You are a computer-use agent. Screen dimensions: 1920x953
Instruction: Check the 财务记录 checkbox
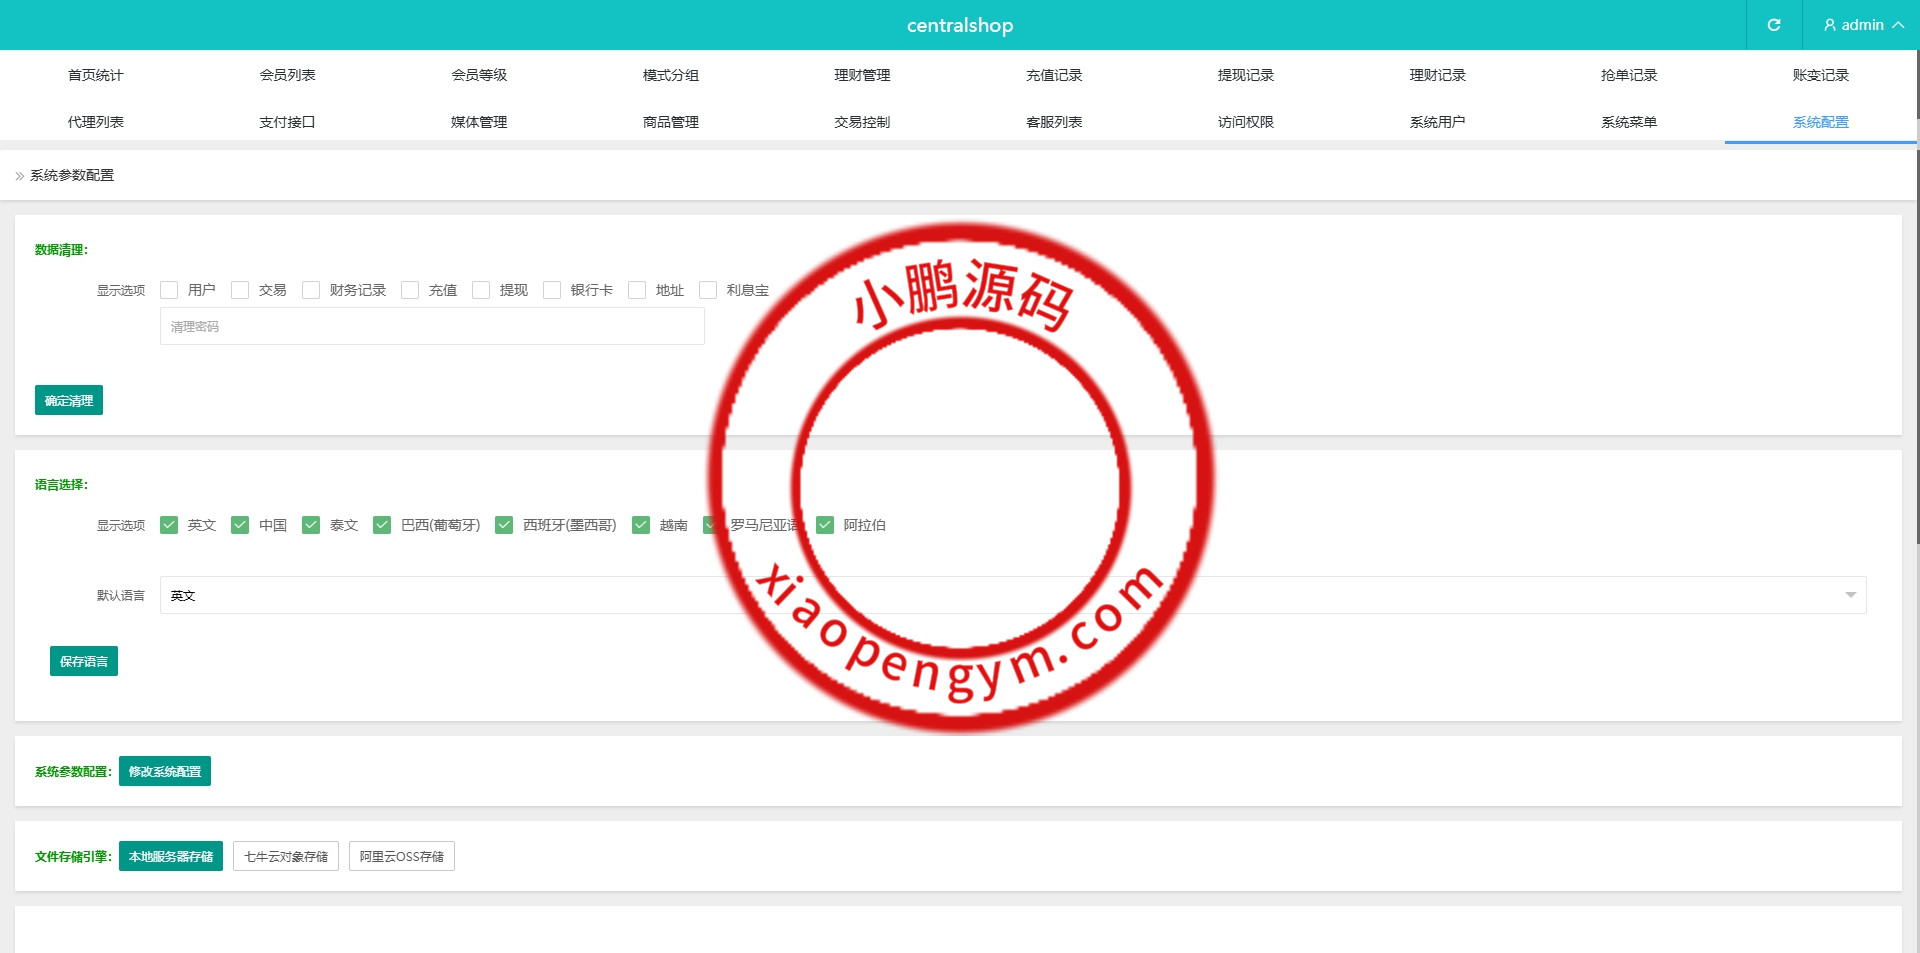click(311, 290)
